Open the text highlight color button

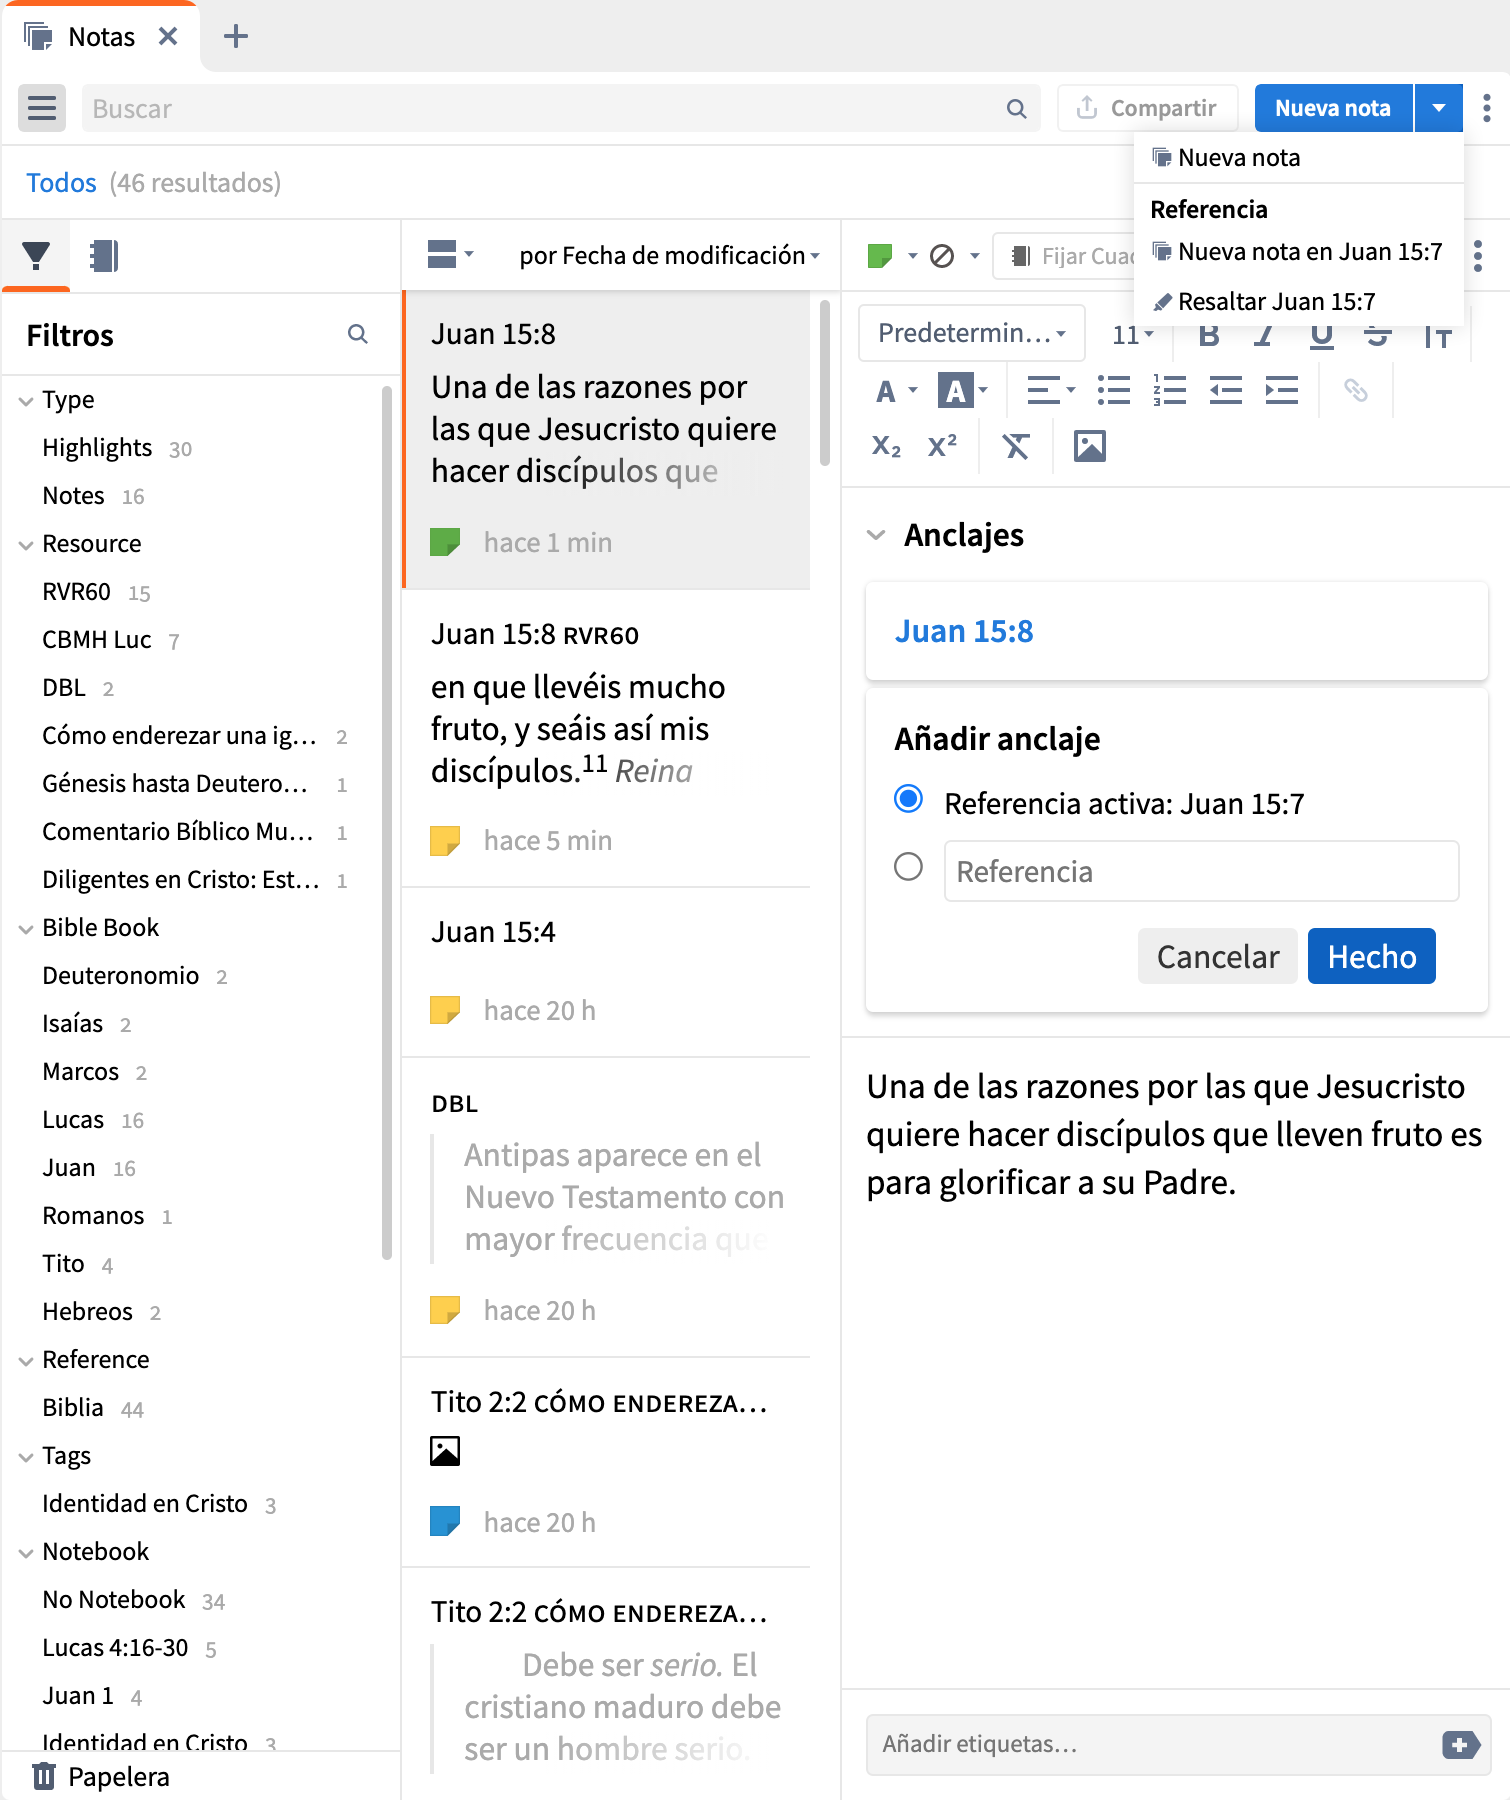coord(962,390)
